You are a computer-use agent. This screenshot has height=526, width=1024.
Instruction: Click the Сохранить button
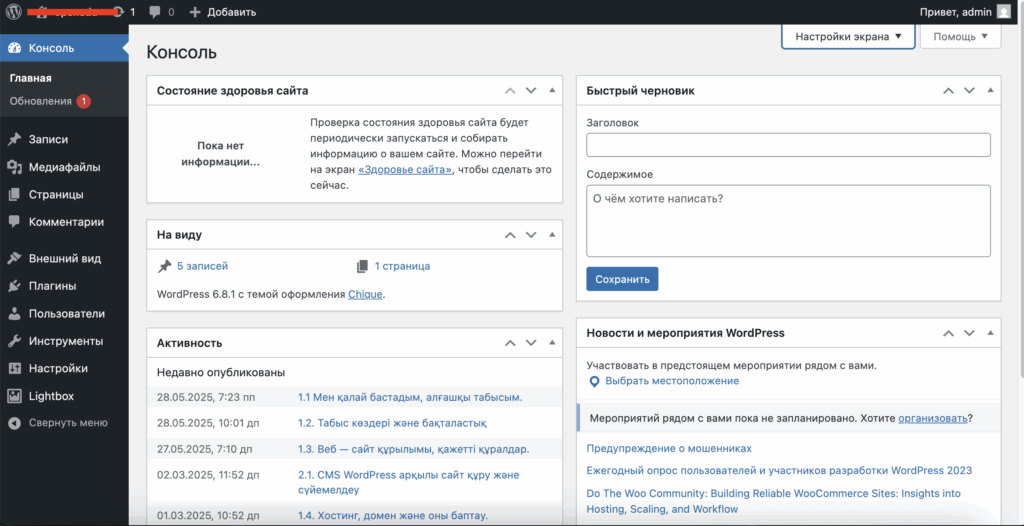pos(622,279)
